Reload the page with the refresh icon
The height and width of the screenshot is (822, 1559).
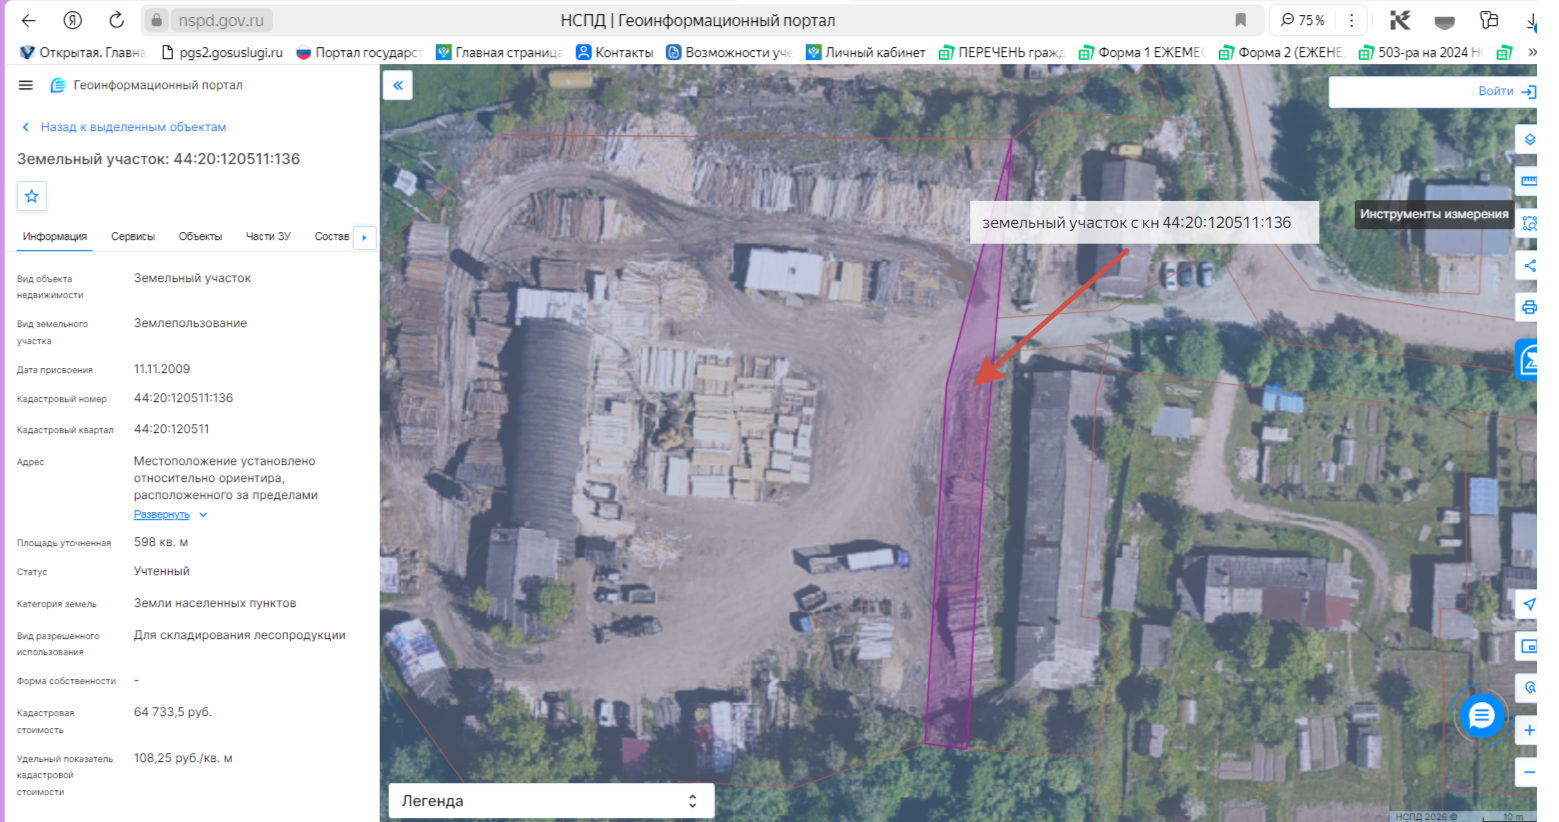point(116,20)
